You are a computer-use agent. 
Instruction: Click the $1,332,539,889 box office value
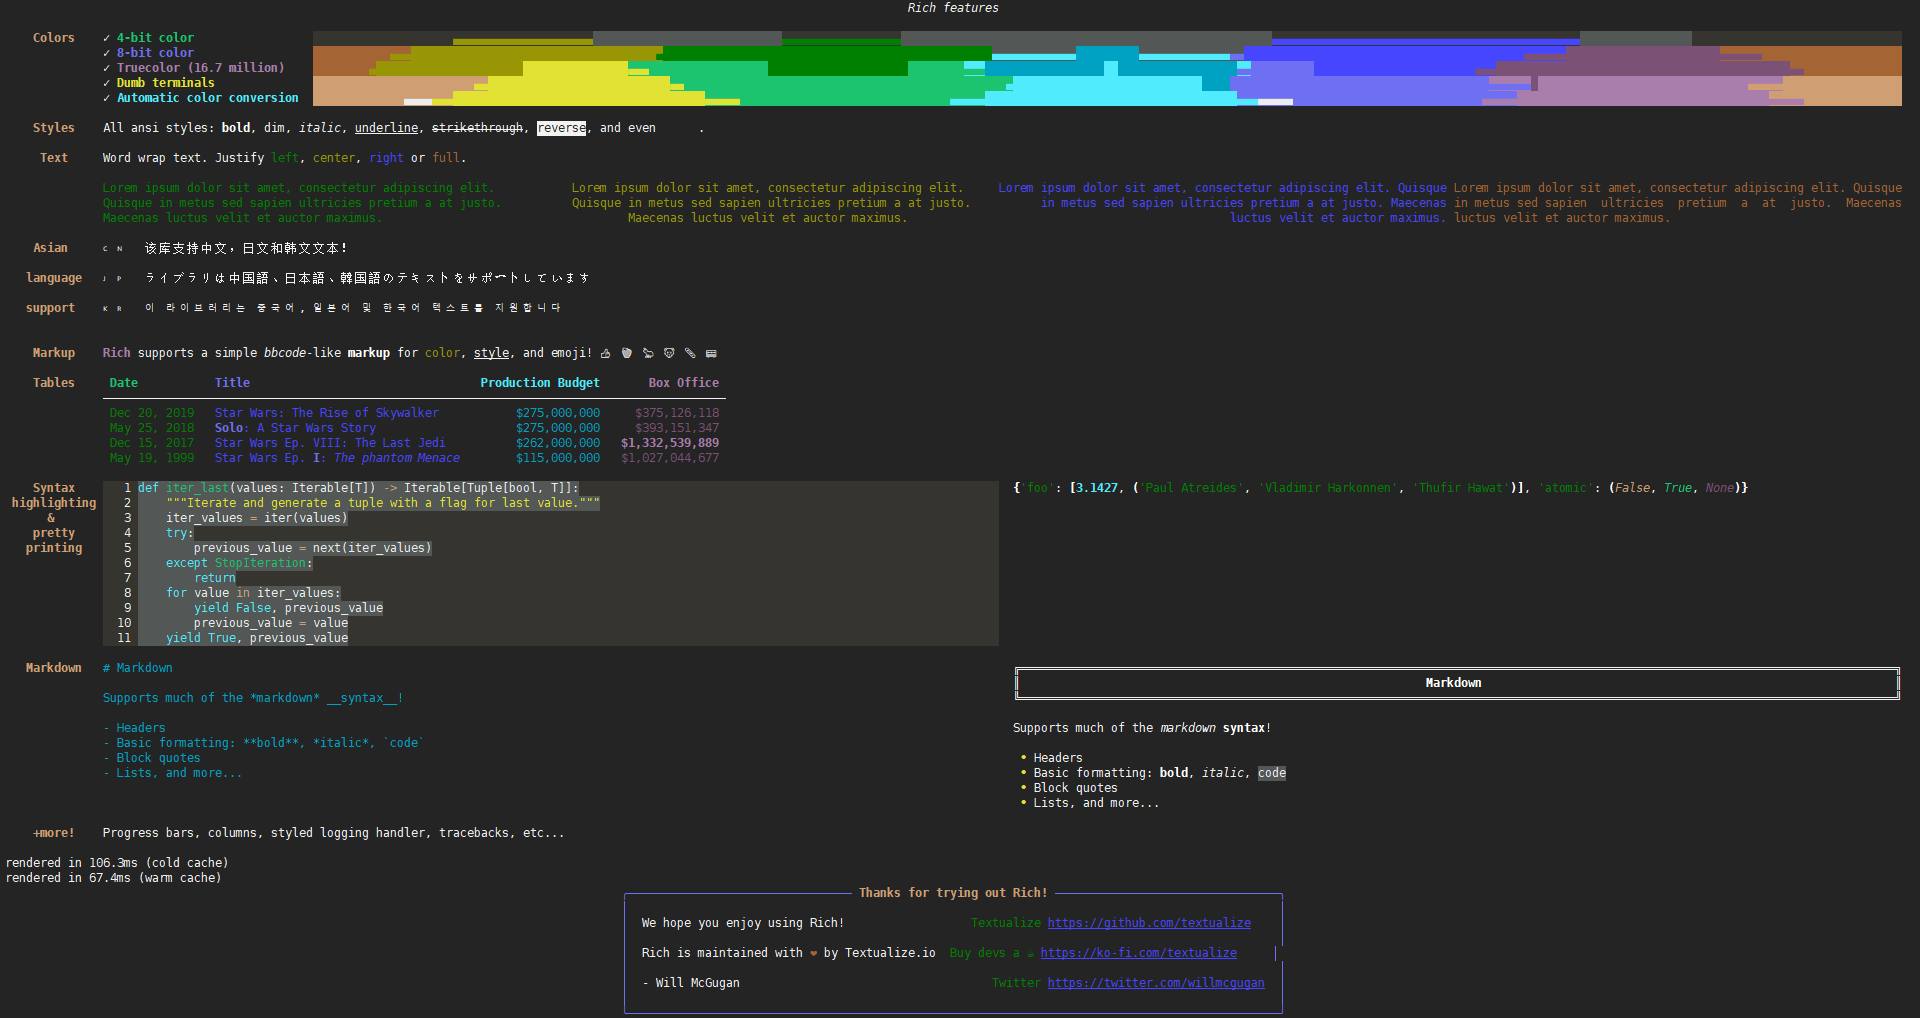[x=670, y=443]
